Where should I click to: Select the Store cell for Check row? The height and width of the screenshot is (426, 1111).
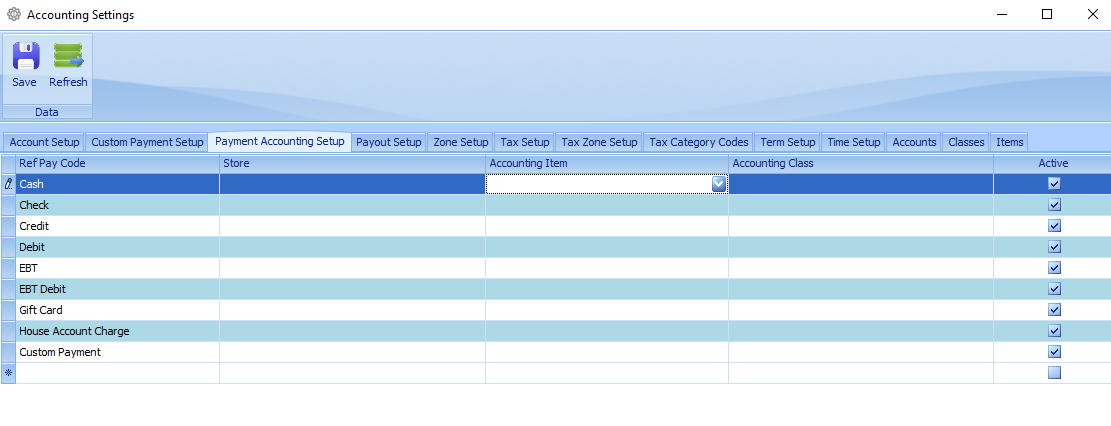[x=352, y=205]
